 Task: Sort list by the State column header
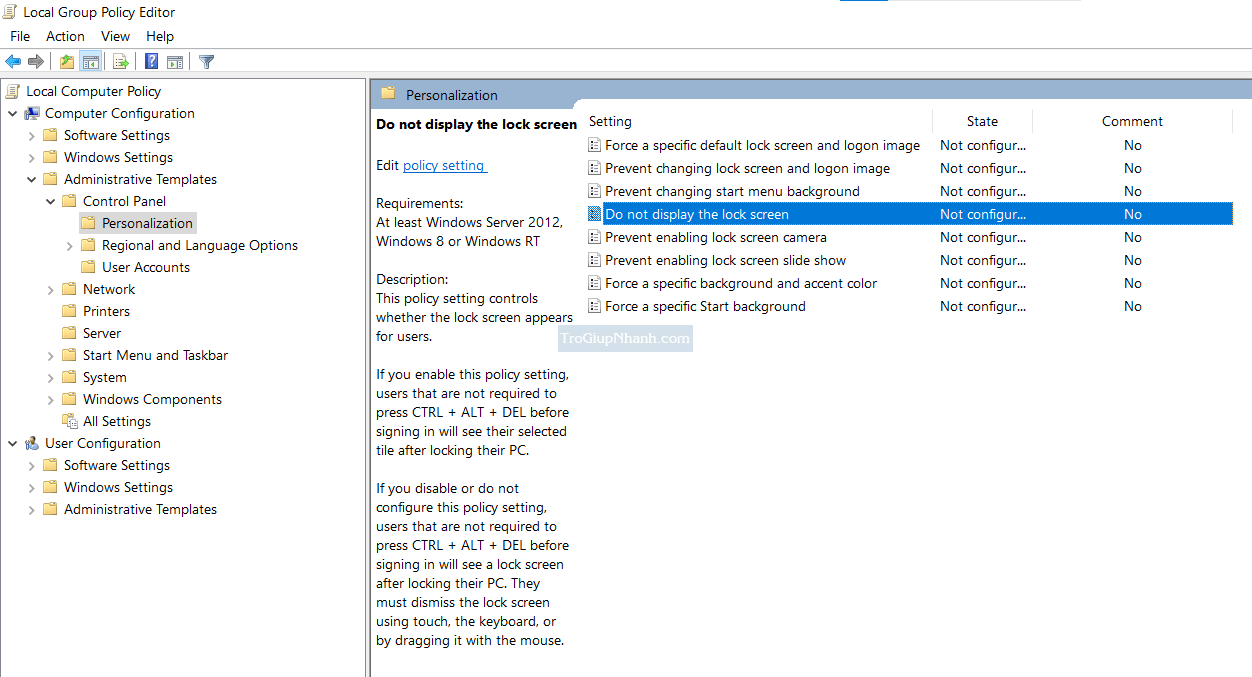pyautogui.click(x=982, y=121)
